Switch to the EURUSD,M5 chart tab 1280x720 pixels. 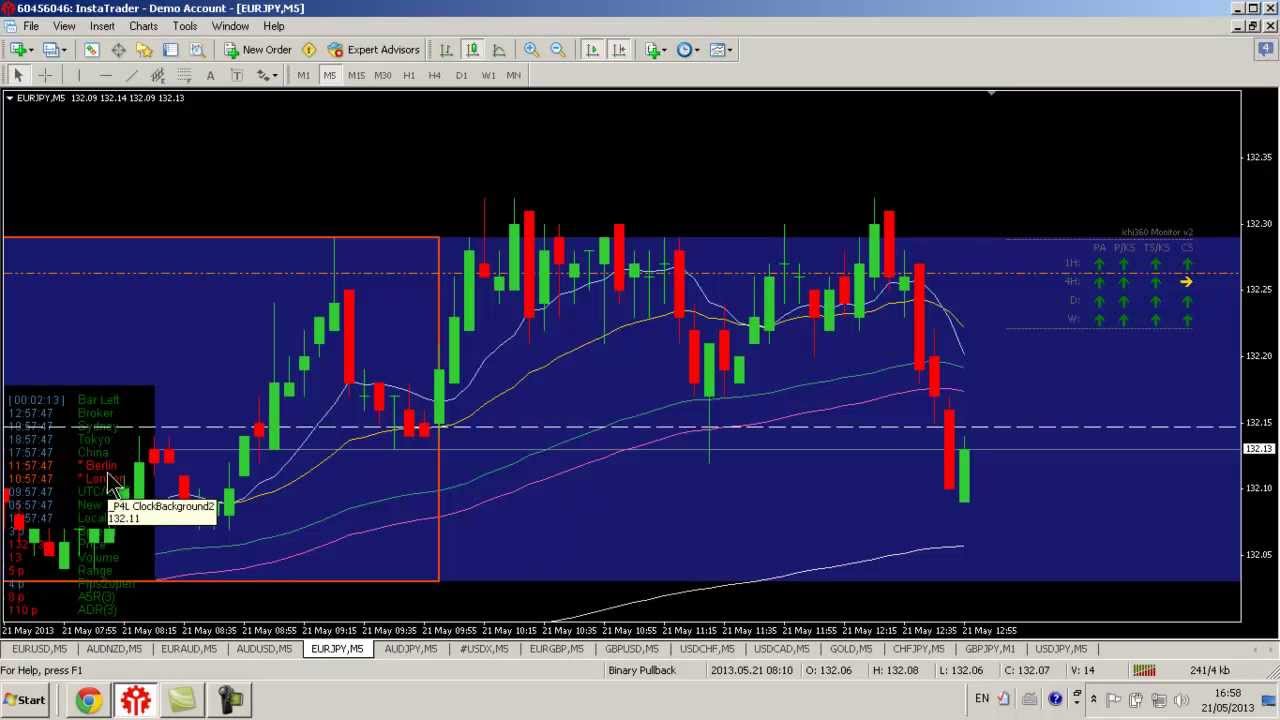40,649
